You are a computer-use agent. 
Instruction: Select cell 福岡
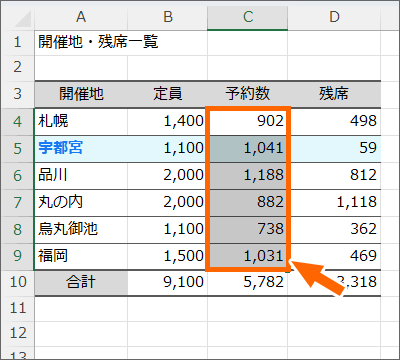[x=81, y=256]
